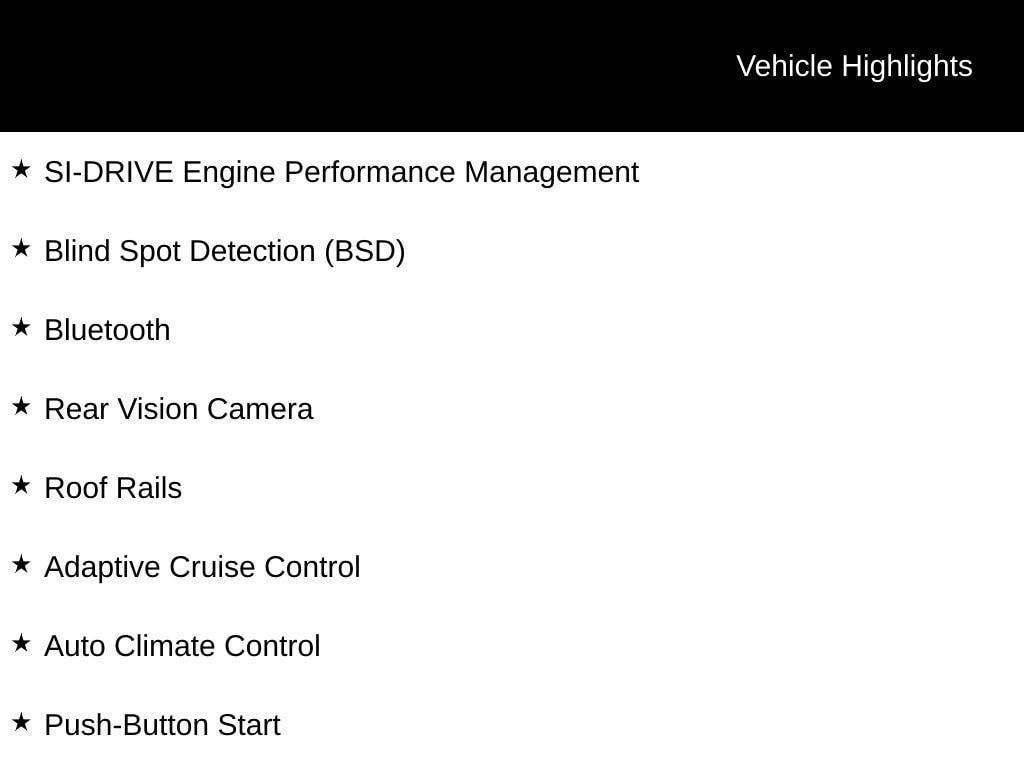Choose the Roof Rails list entry

[x=113, y=488]
